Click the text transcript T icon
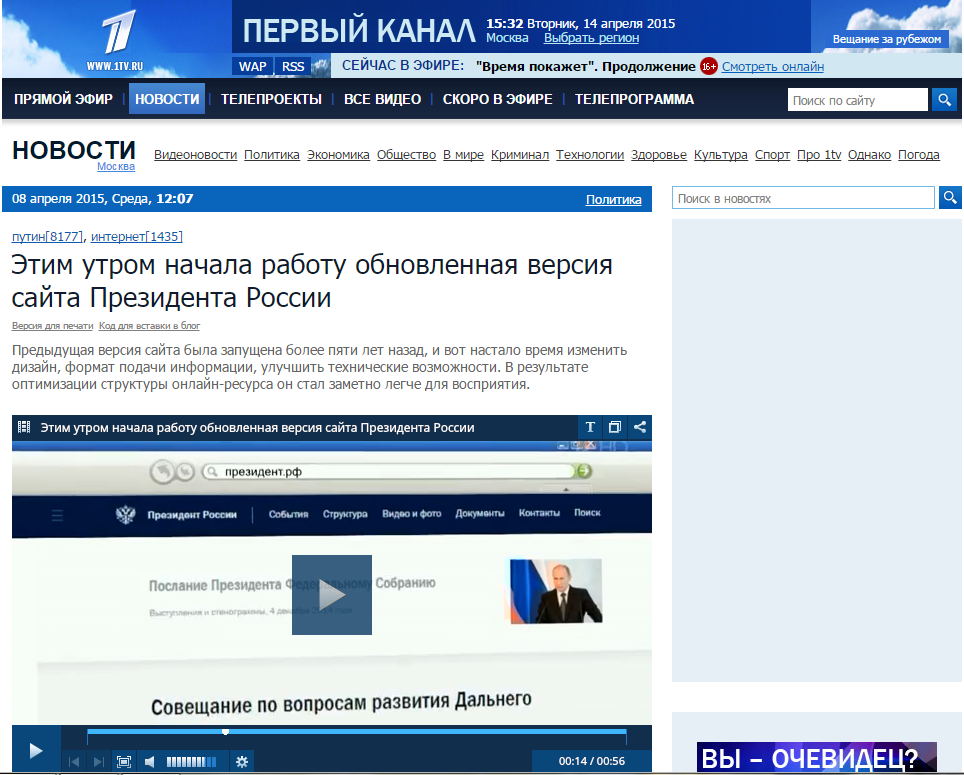Screen dimensions: 964x775 tap(590, 427)
